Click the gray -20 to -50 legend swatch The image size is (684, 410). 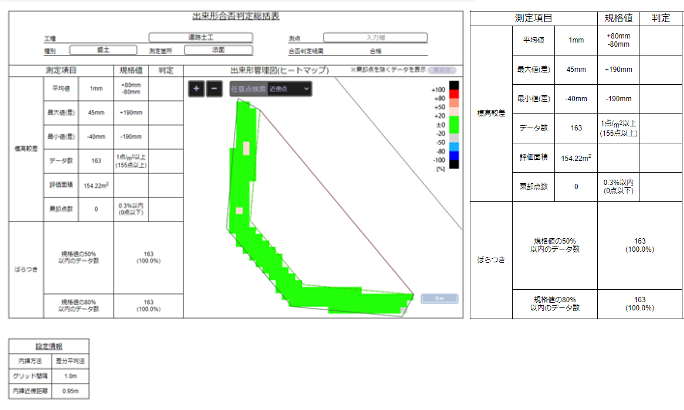pyautogui.click(x=454, y=138)
